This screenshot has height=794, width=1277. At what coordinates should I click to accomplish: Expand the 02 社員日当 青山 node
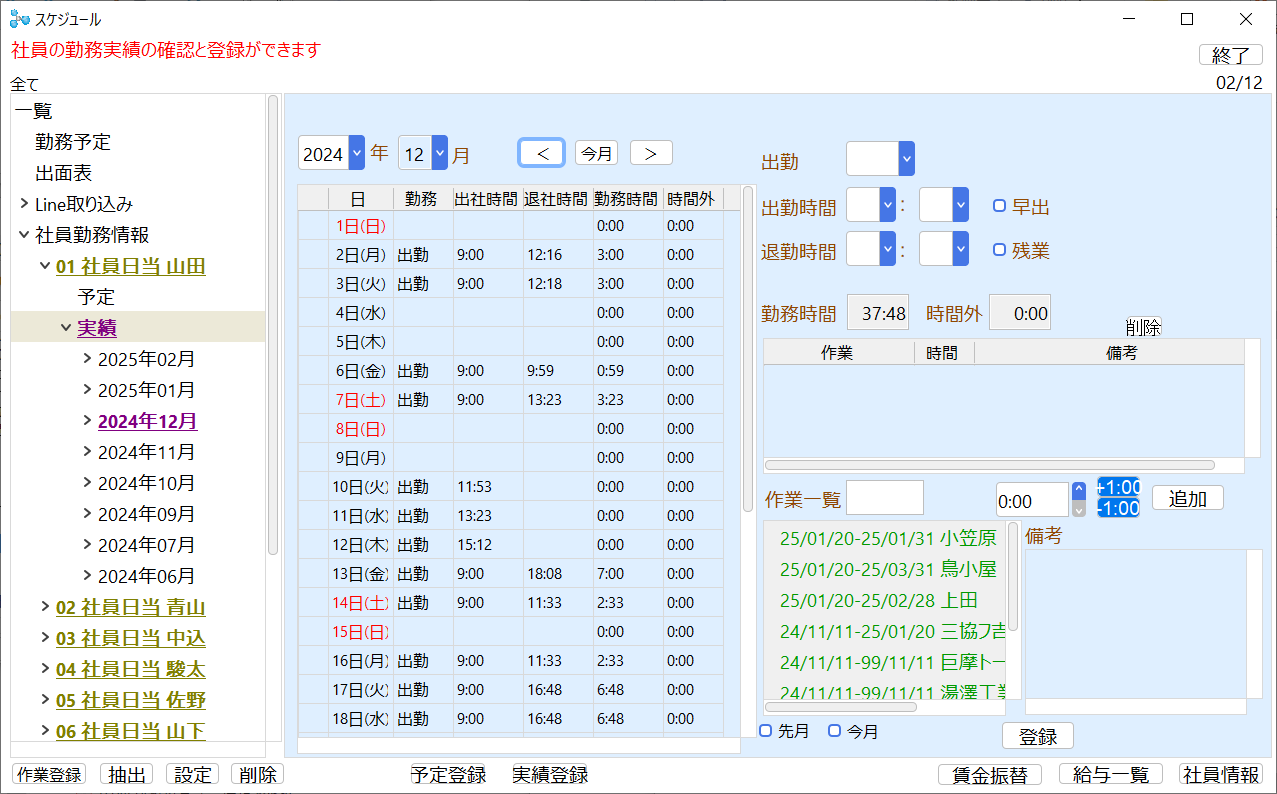(x=45, y=607)
